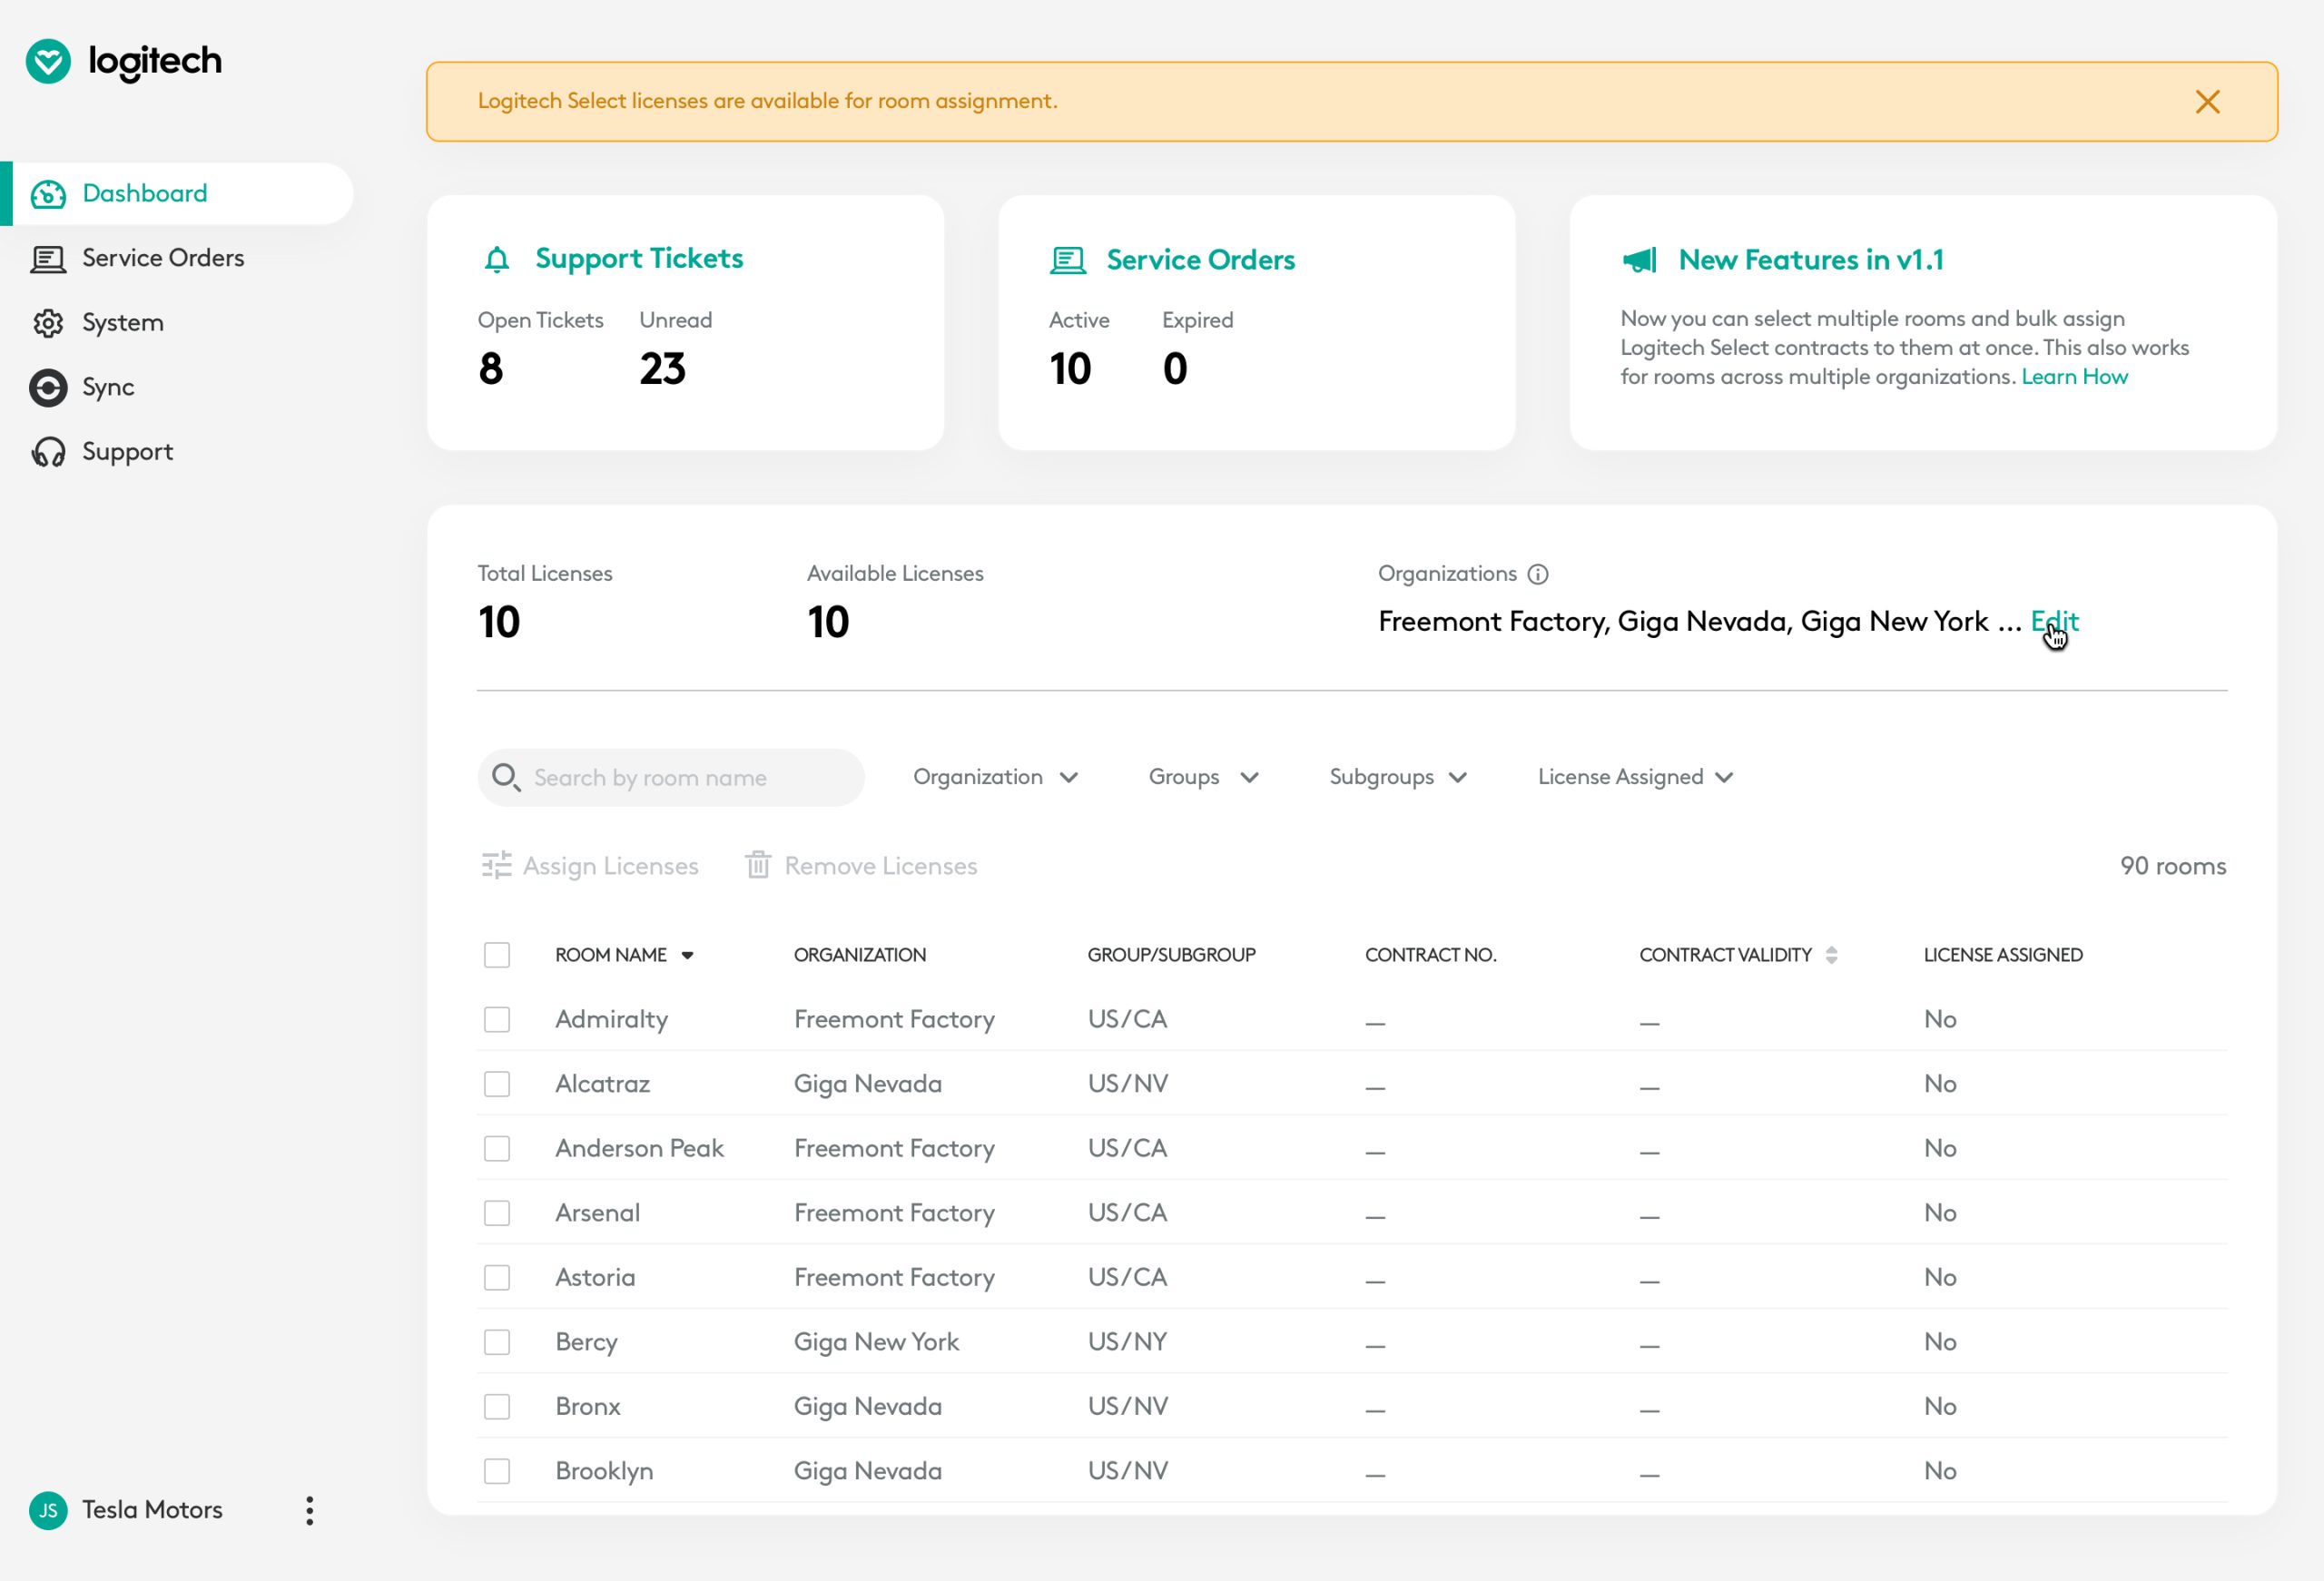Screen dimensions: 2324x1581
Task: Click Edit next to Organizations
Action: [x=2054, y=621]
